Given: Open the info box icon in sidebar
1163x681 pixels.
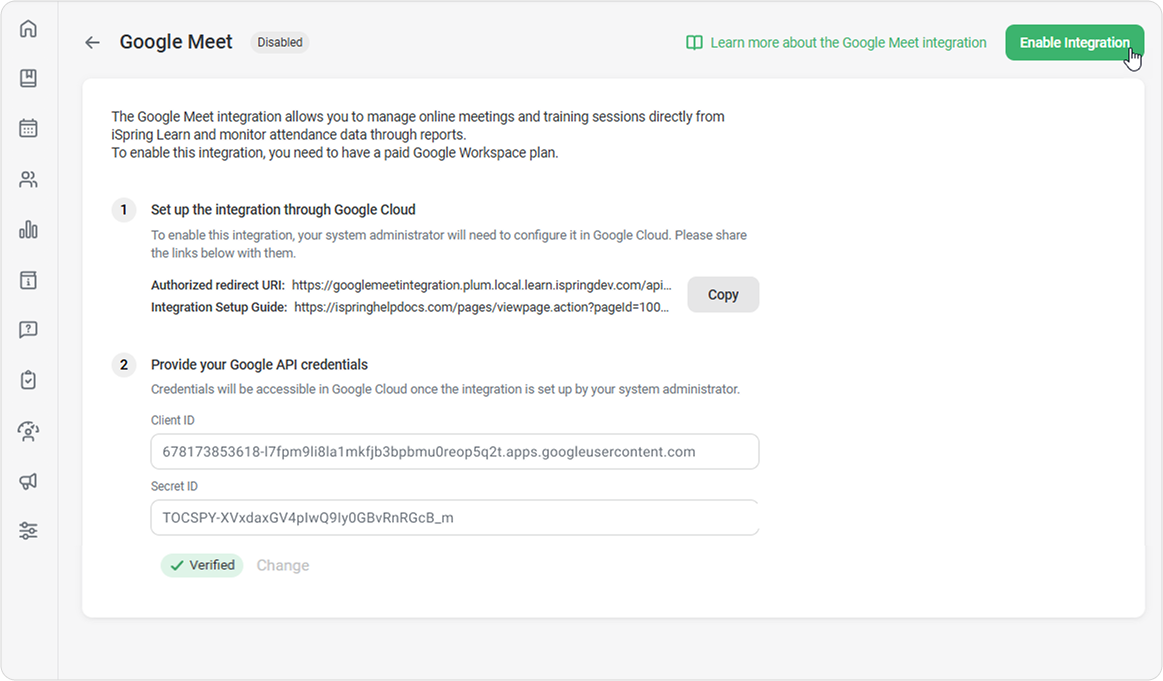Looking at the screenshot, I should point(28,280).
